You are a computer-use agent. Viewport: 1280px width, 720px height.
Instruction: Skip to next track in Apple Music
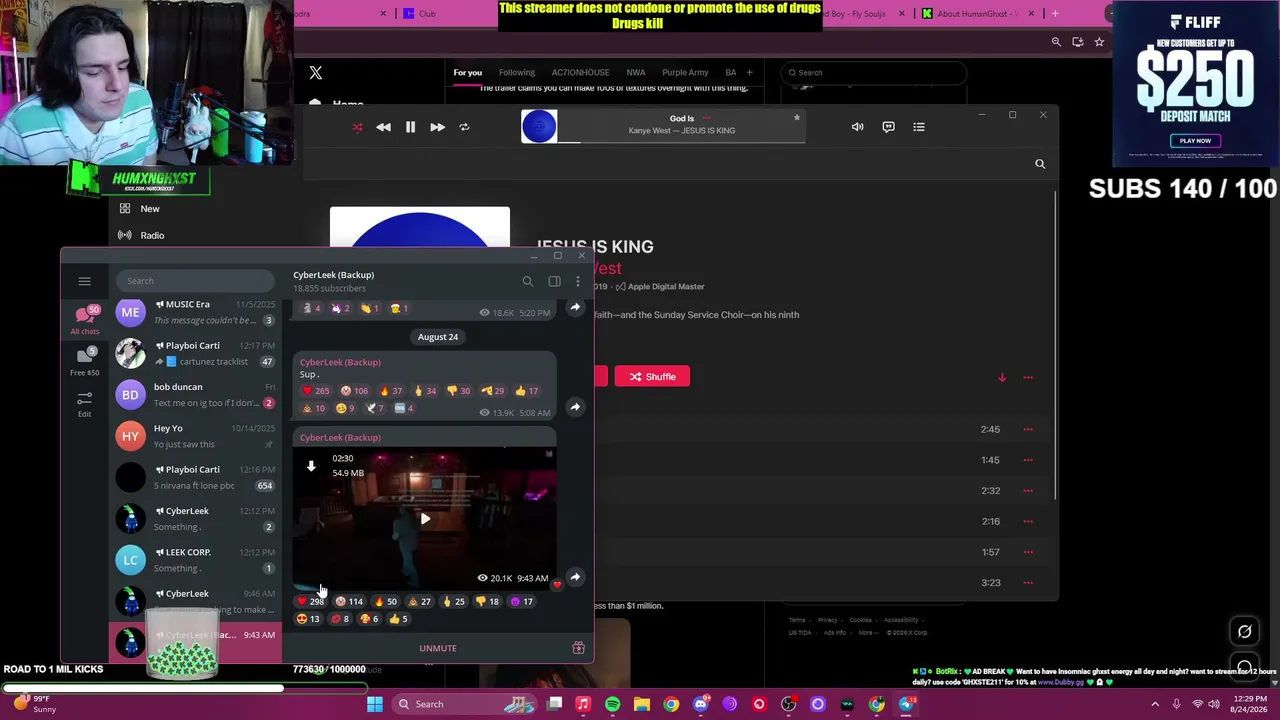click(x=437, y=127)
